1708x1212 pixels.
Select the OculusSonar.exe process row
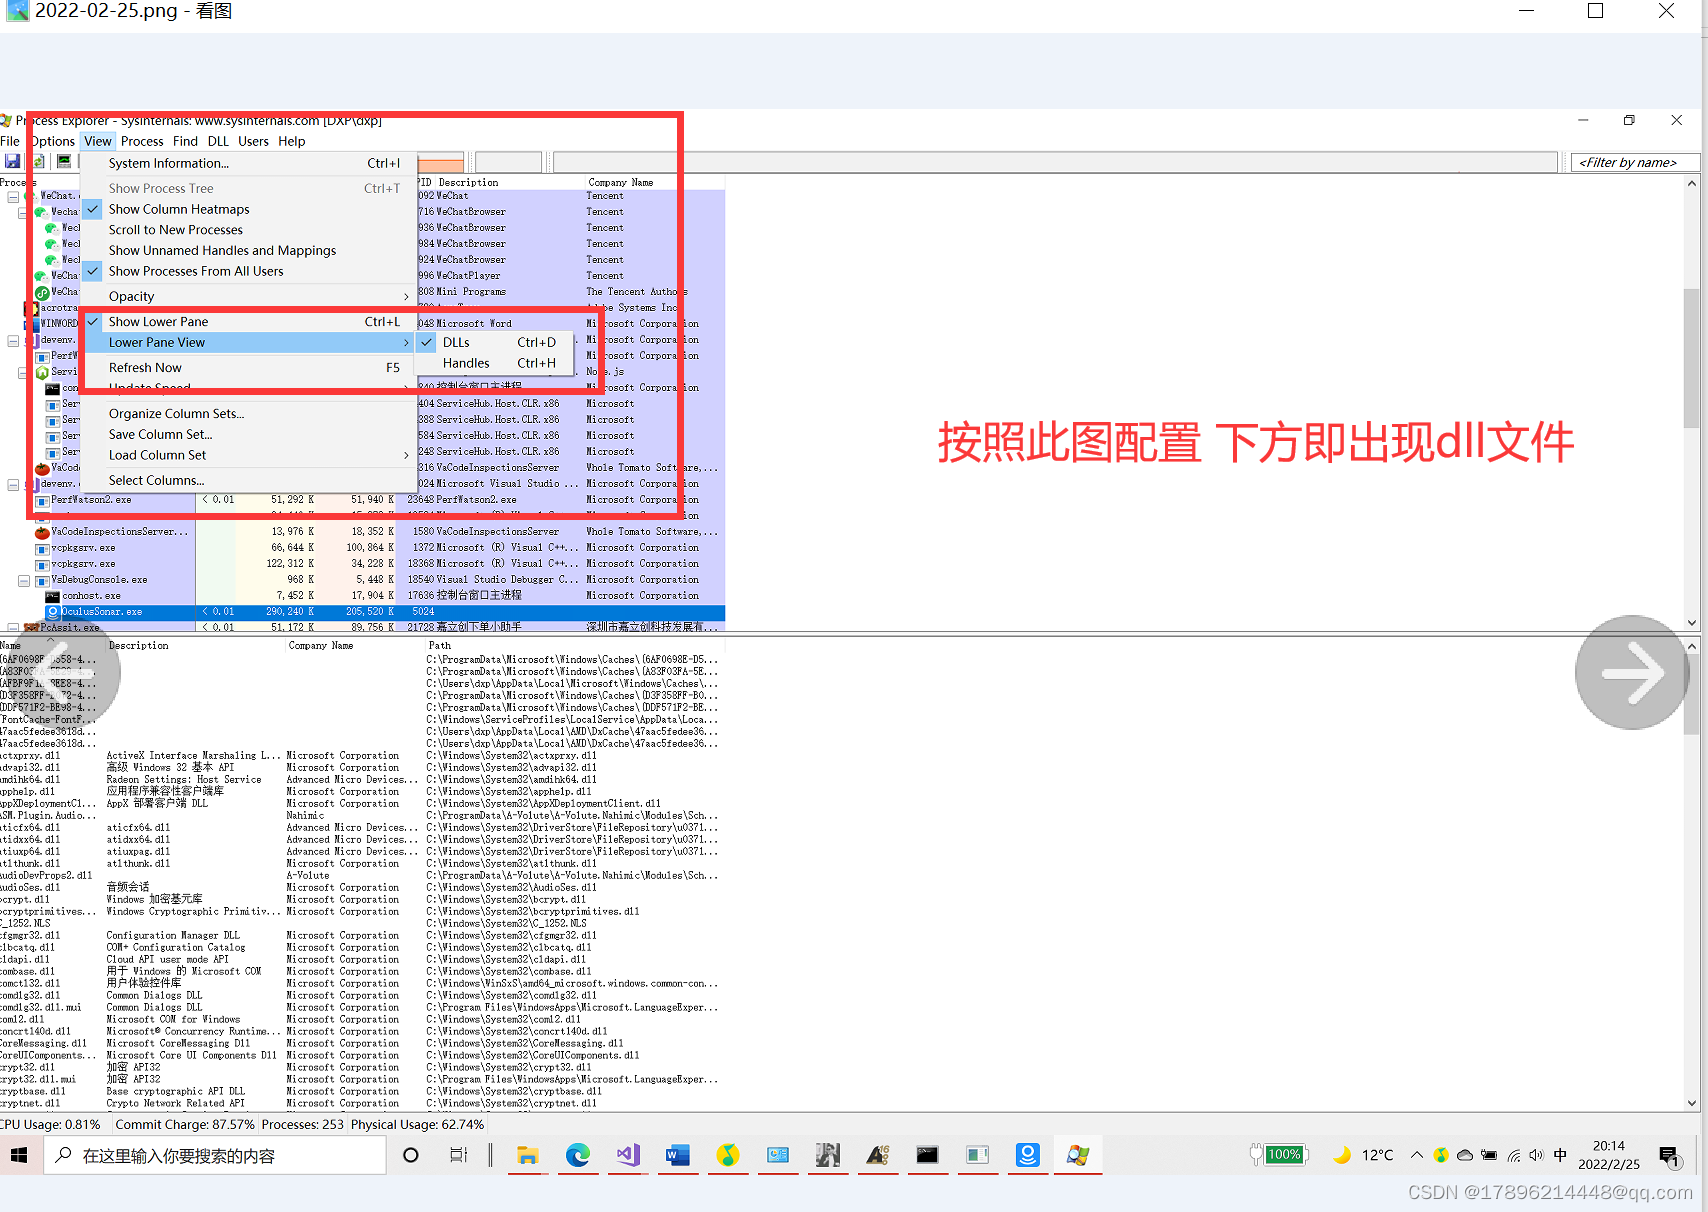pos(385,612)
